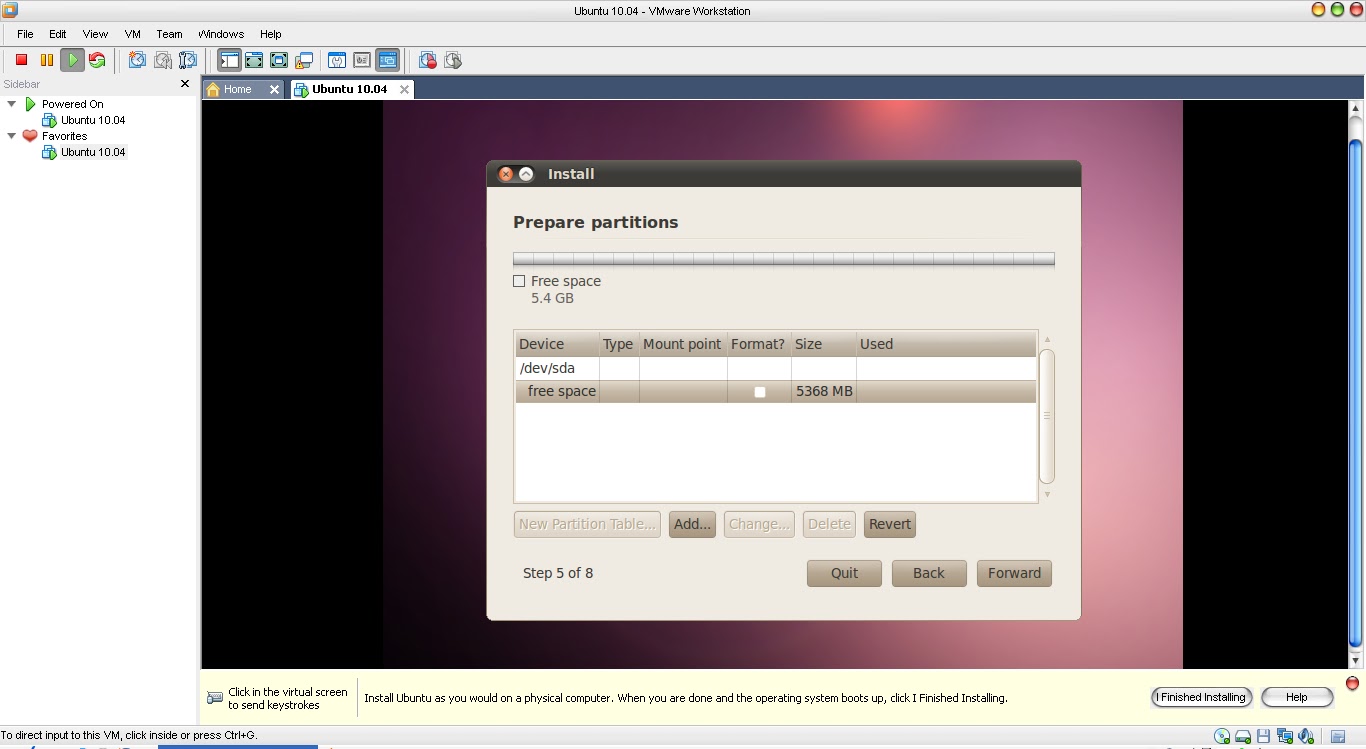
Task: Dismiss the install hint bar with the red button
Action: (1352, 683)
